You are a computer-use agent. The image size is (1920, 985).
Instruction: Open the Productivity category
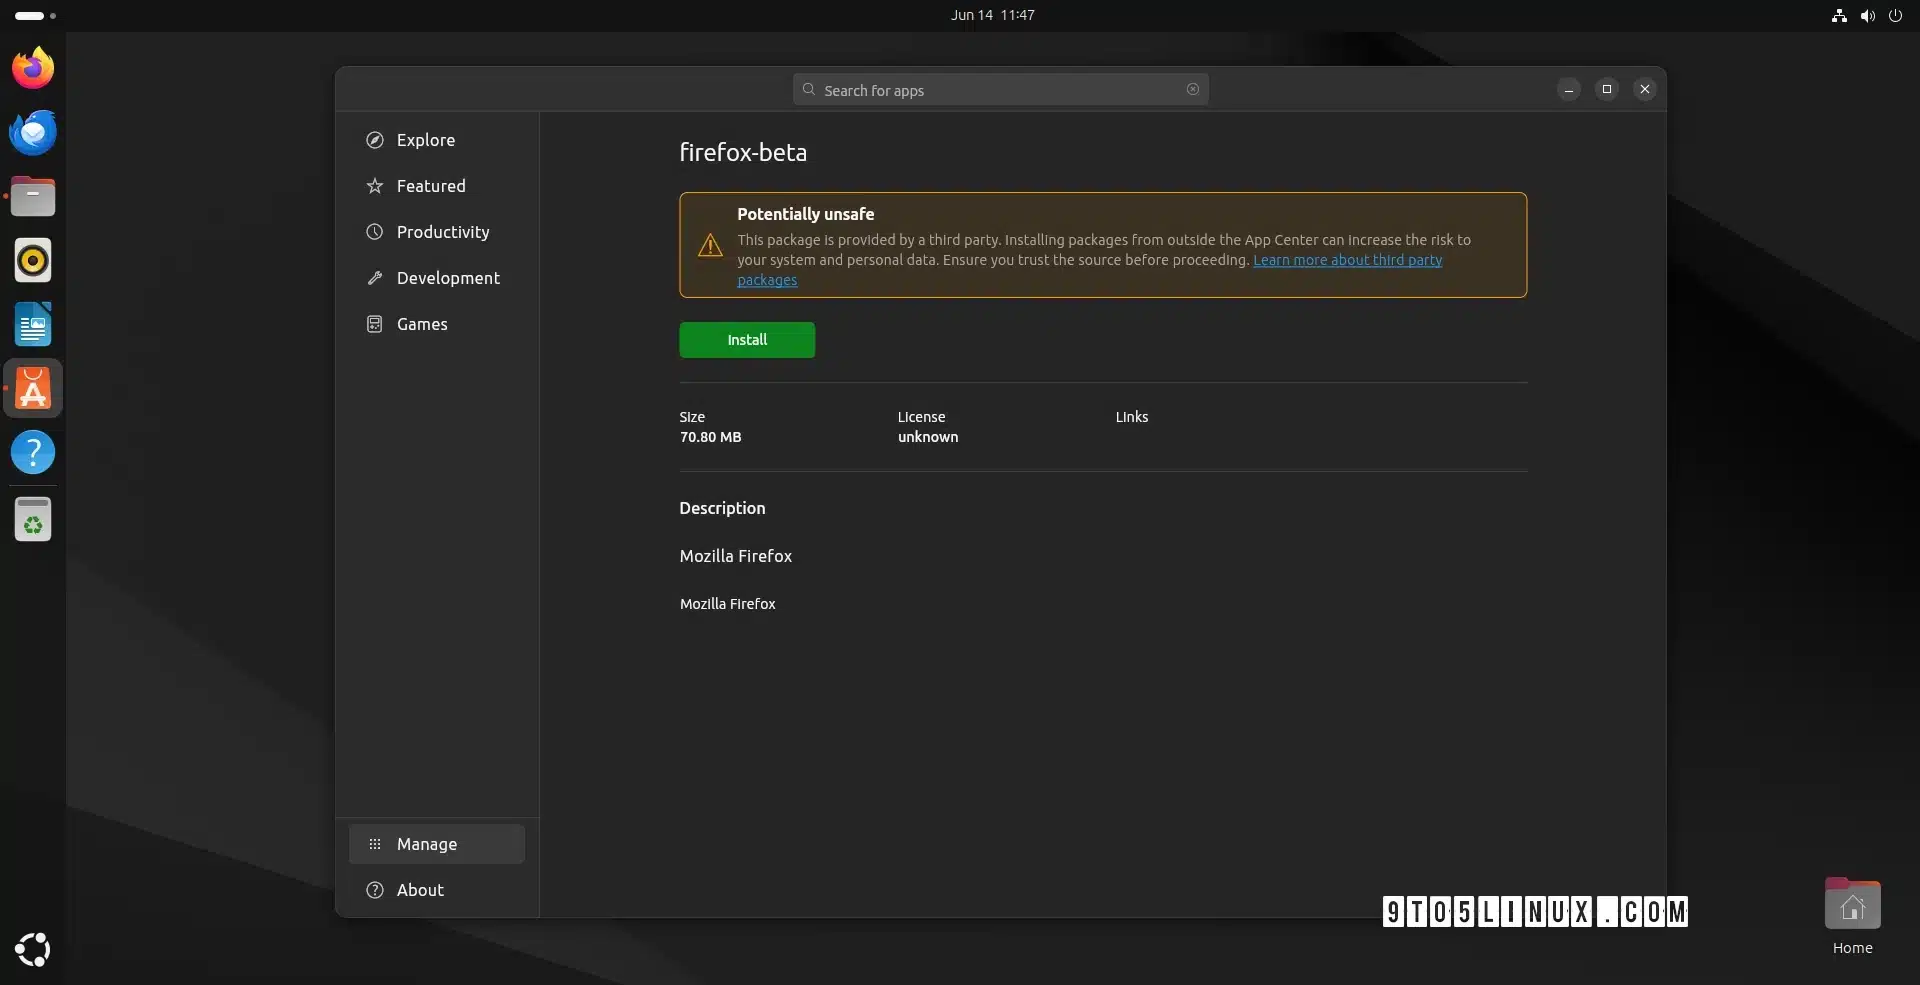pyautogui.click(x=442, y=232)
